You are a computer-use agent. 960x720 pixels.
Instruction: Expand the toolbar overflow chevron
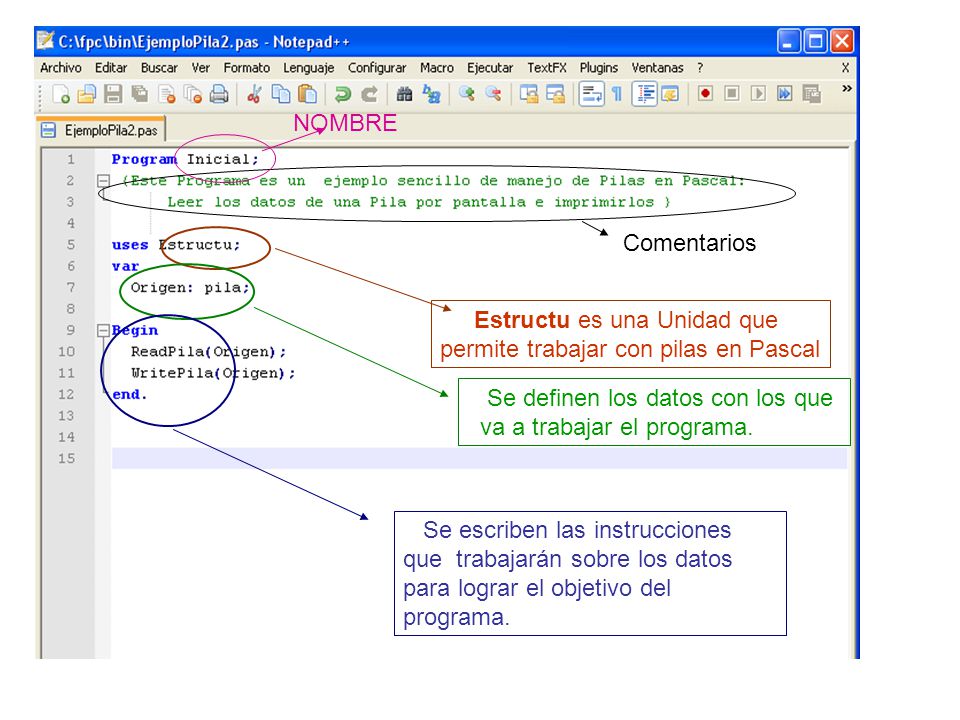pyautogui.click(x=847, y=89)
